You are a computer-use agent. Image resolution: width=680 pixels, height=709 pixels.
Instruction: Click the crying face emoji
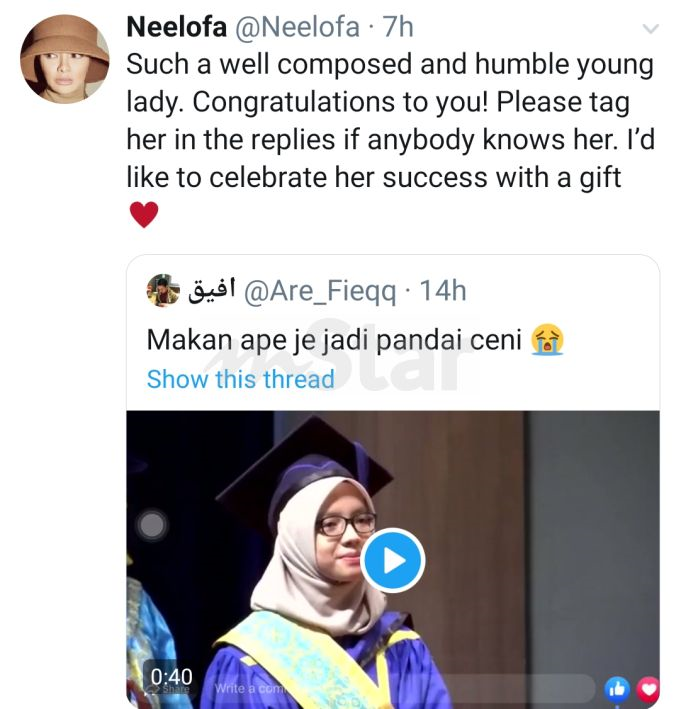tap(548, 339)
